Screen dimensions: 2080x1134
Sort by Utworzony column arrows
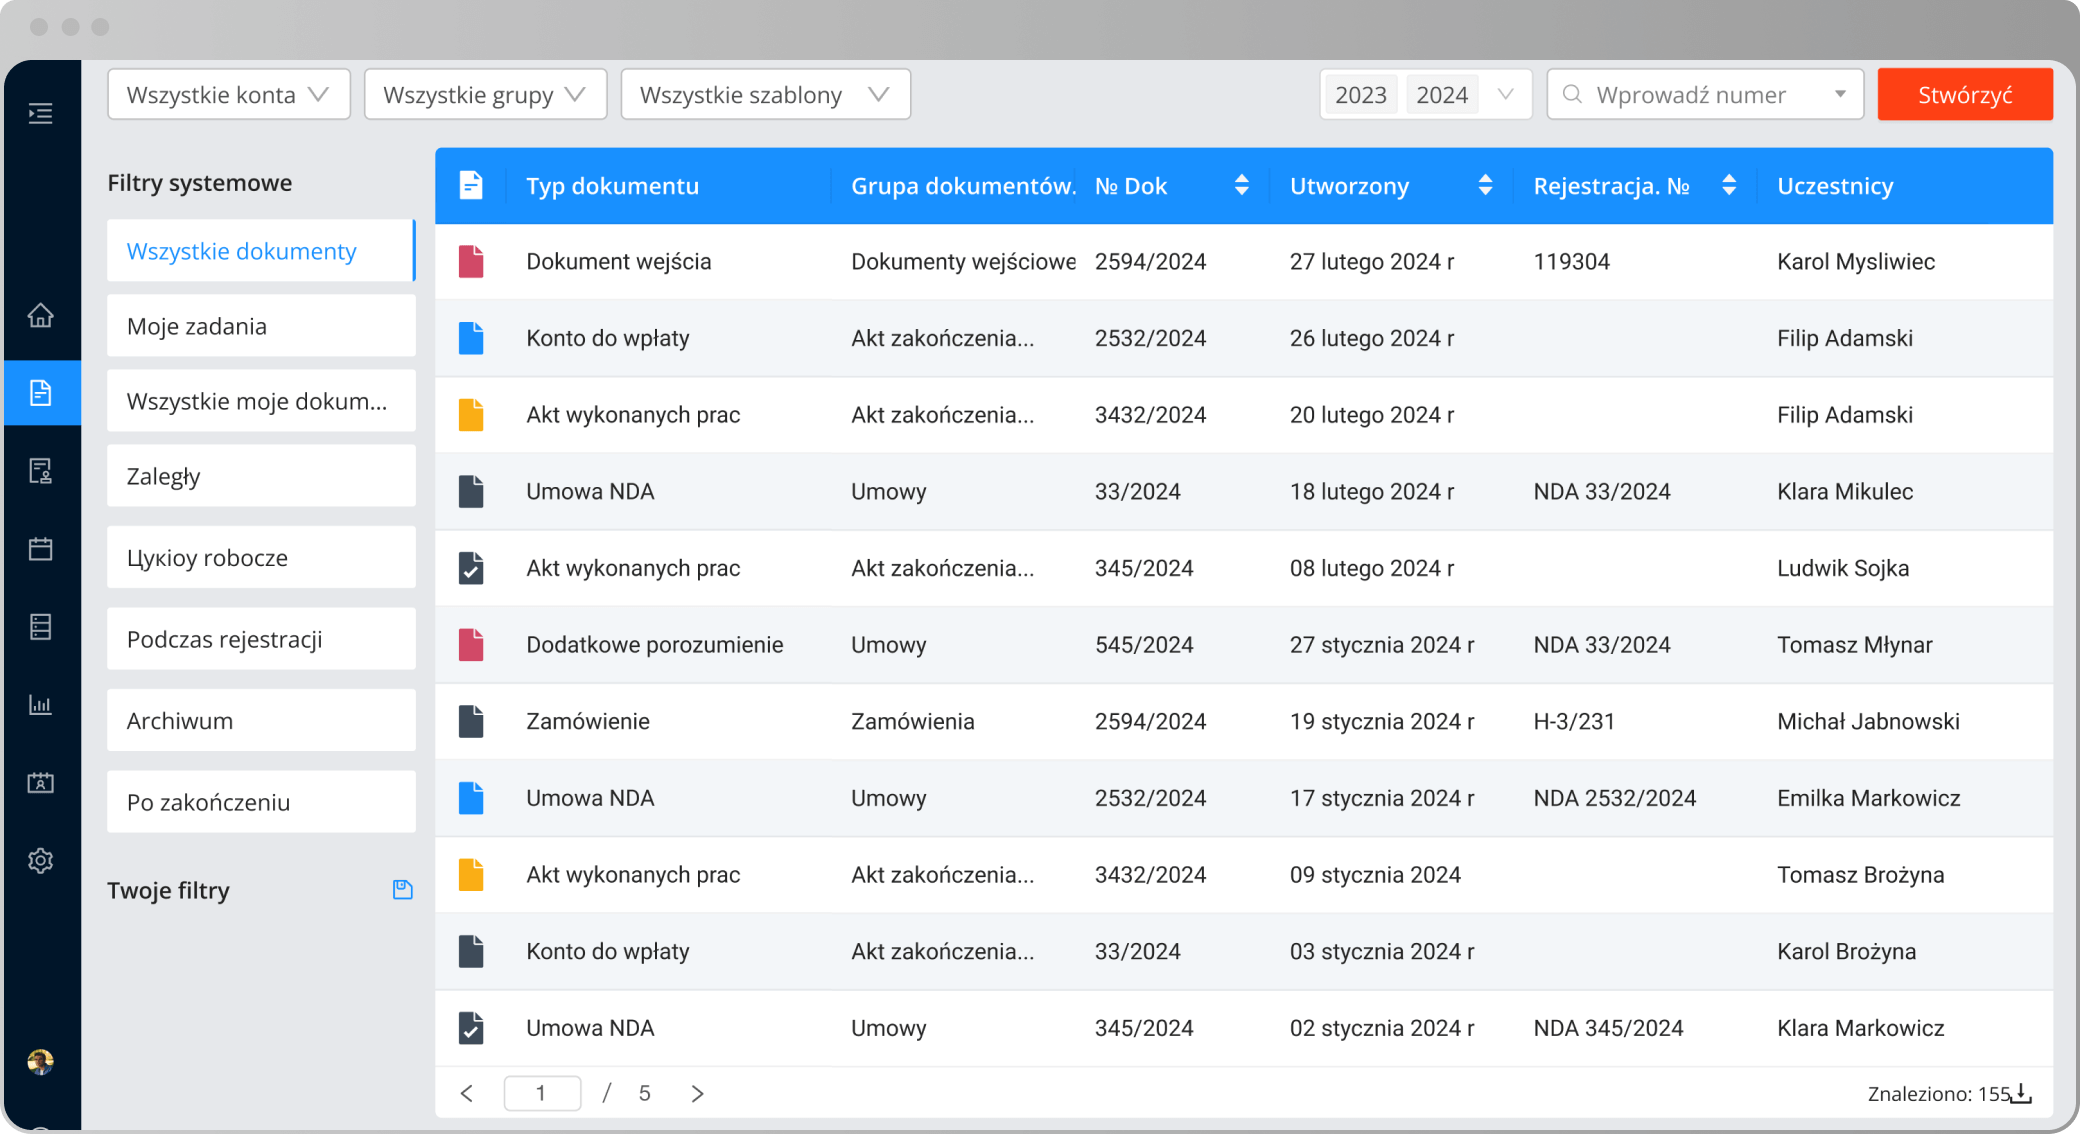pyautogui.click(x=1485, y=185)
